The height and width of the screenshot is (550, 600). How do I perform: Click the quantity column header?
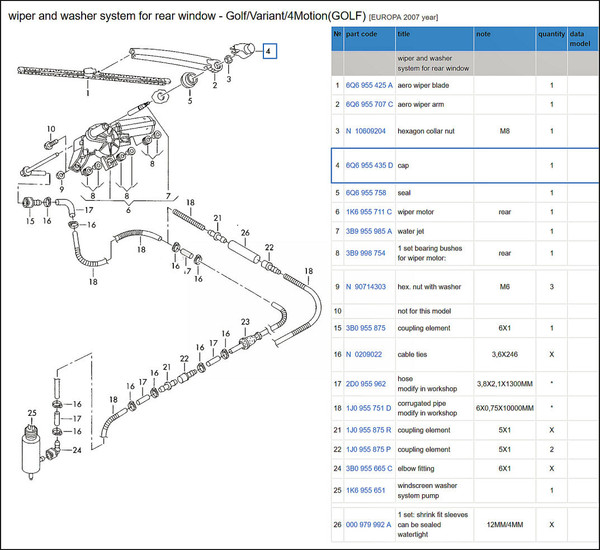pyautogui.click(x=551, y=34)
